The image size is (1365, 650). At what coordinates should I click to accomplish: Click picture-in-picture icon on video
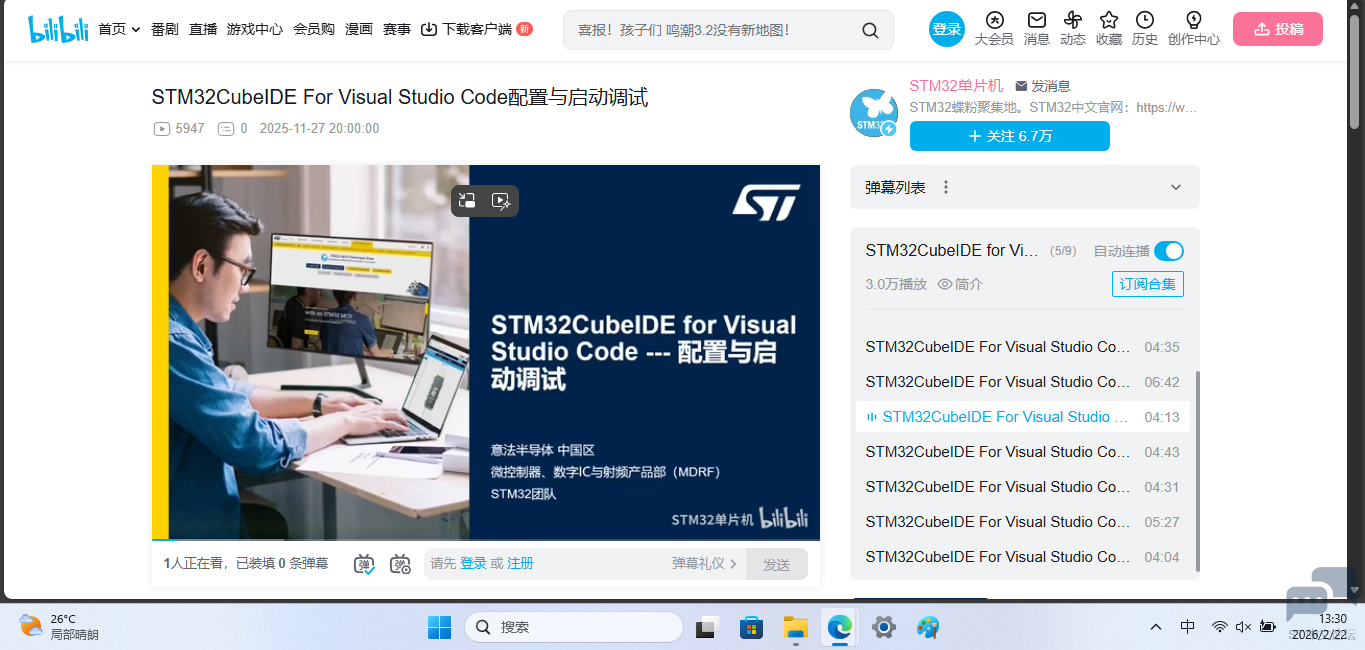click(x=467, y=201)
